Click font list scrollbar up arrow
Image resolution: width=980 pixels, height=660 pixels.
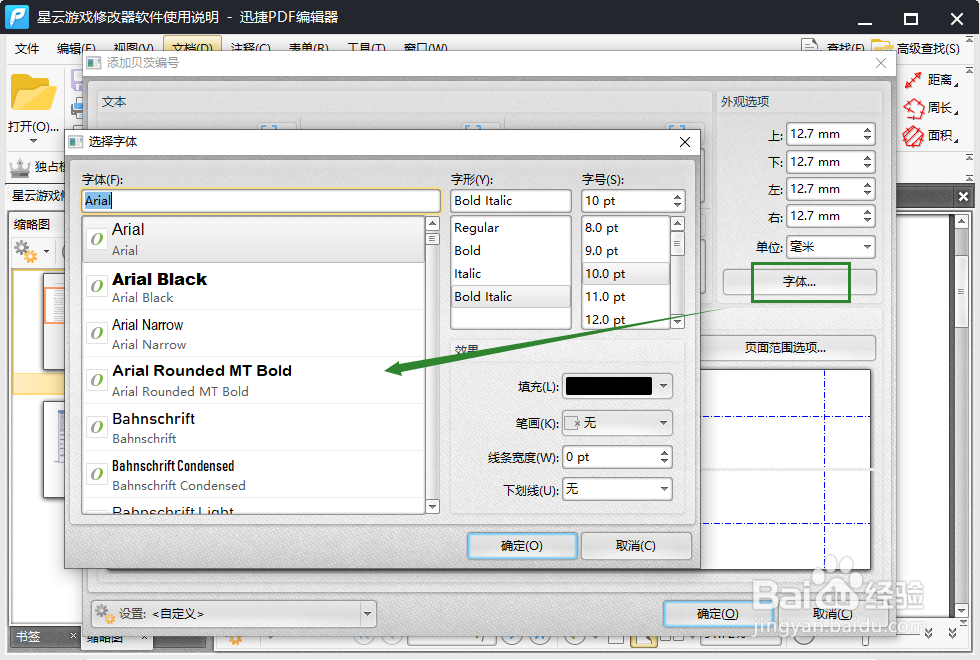(x=432, y=224)
